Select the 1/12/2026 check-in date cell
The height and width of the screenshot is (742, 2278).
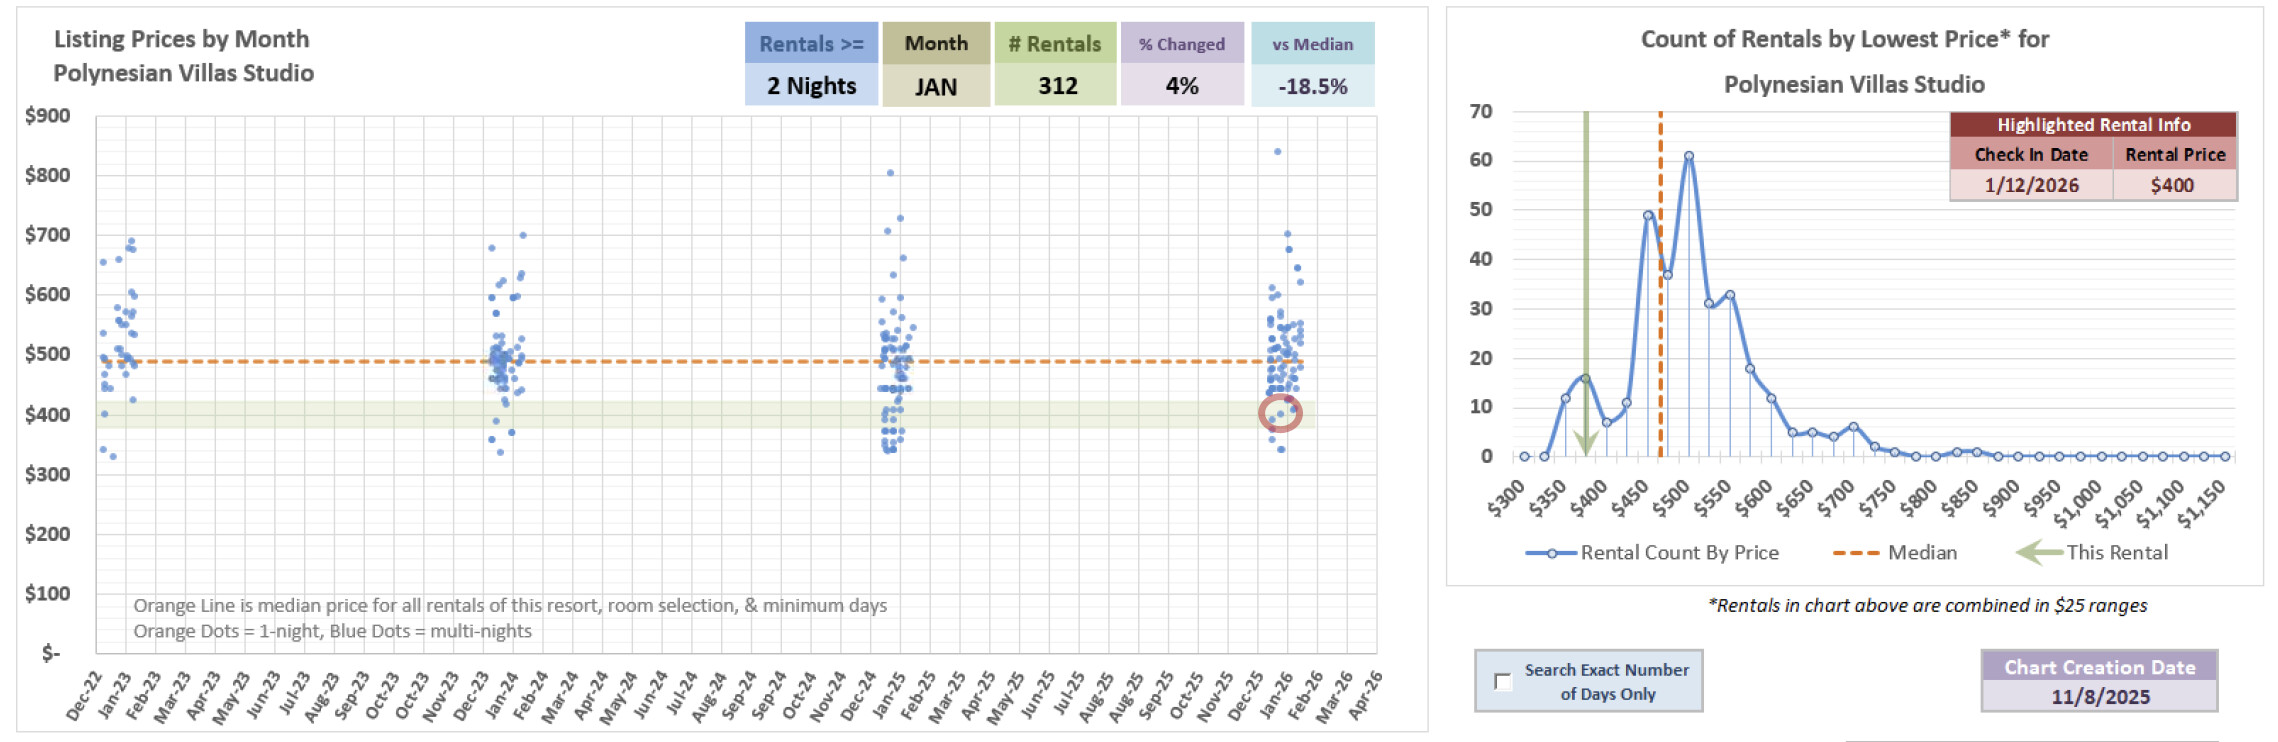coord(2031,185)
